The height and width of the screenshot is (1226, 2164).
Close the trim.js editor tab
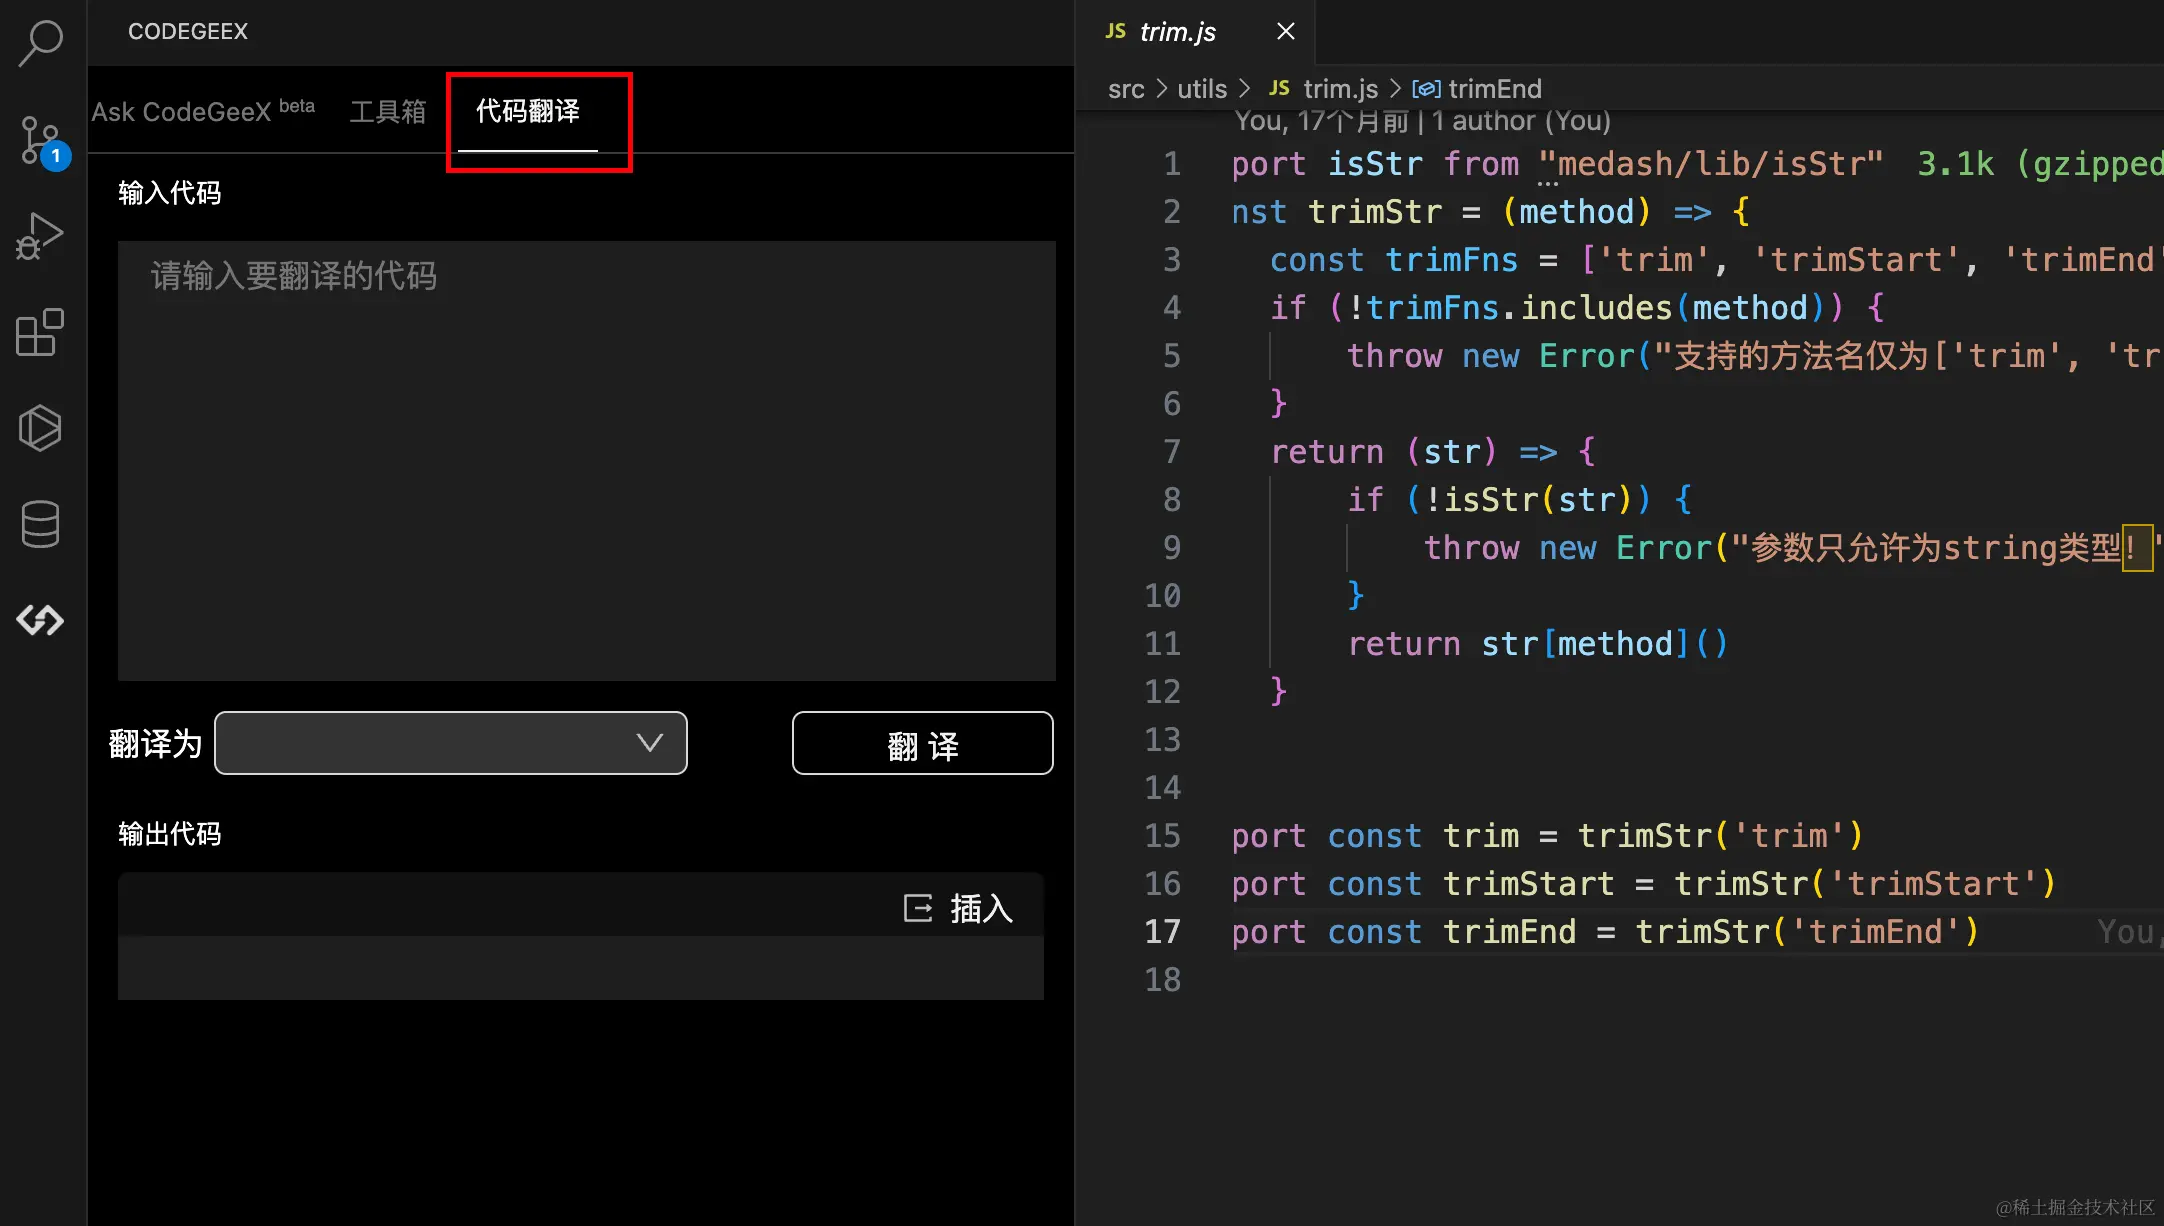[x=1286, y=32]
